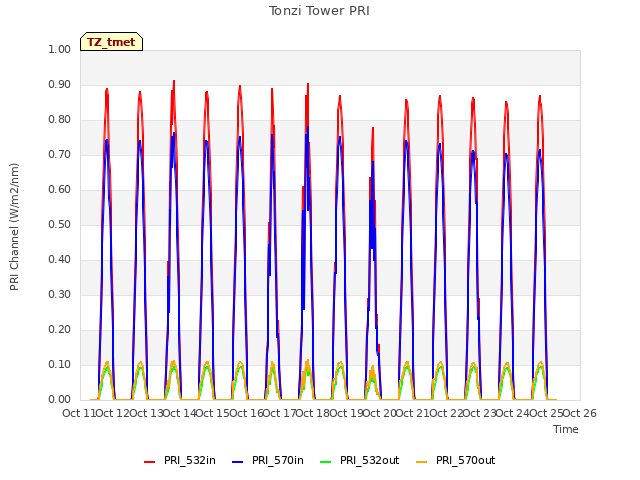640x480 pixels.
Task: Select the PRI_570out legend label
Action: coord(465,460)
